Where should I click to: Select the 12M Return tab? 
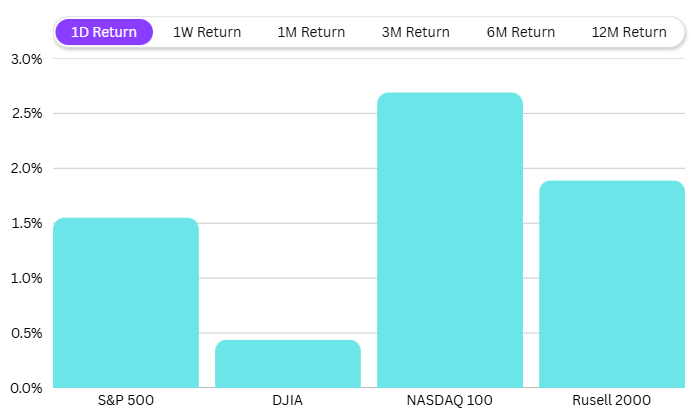pyautogui.click(x=629, y=32)
